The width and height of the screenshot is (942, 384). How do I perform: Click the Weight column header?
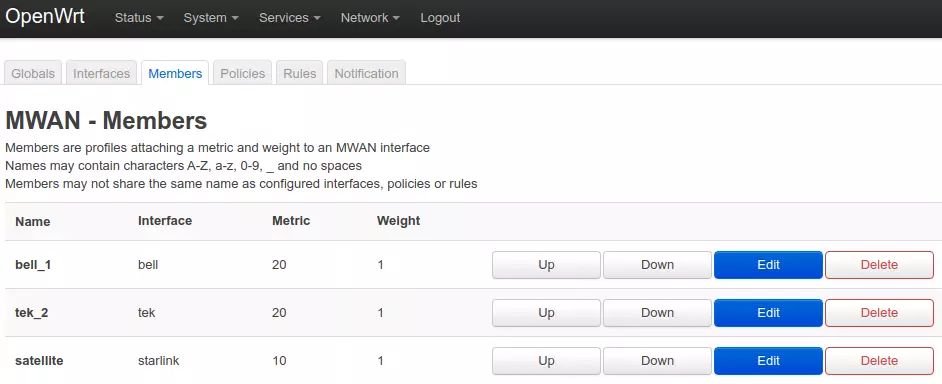click(398, 221)
